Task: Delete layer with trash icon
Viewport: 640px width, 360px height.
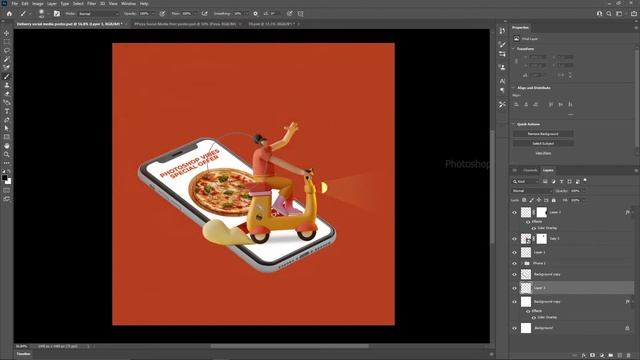Action: click(x=629, y=356)
